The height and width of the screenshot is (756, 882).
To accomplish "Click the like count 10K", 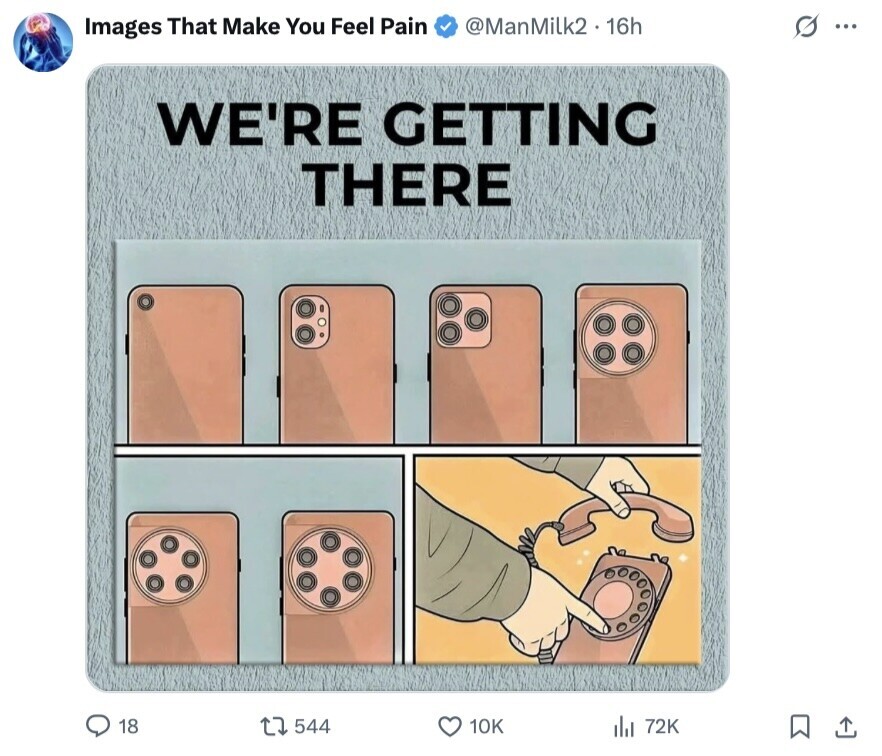I will tap(487, 727).
